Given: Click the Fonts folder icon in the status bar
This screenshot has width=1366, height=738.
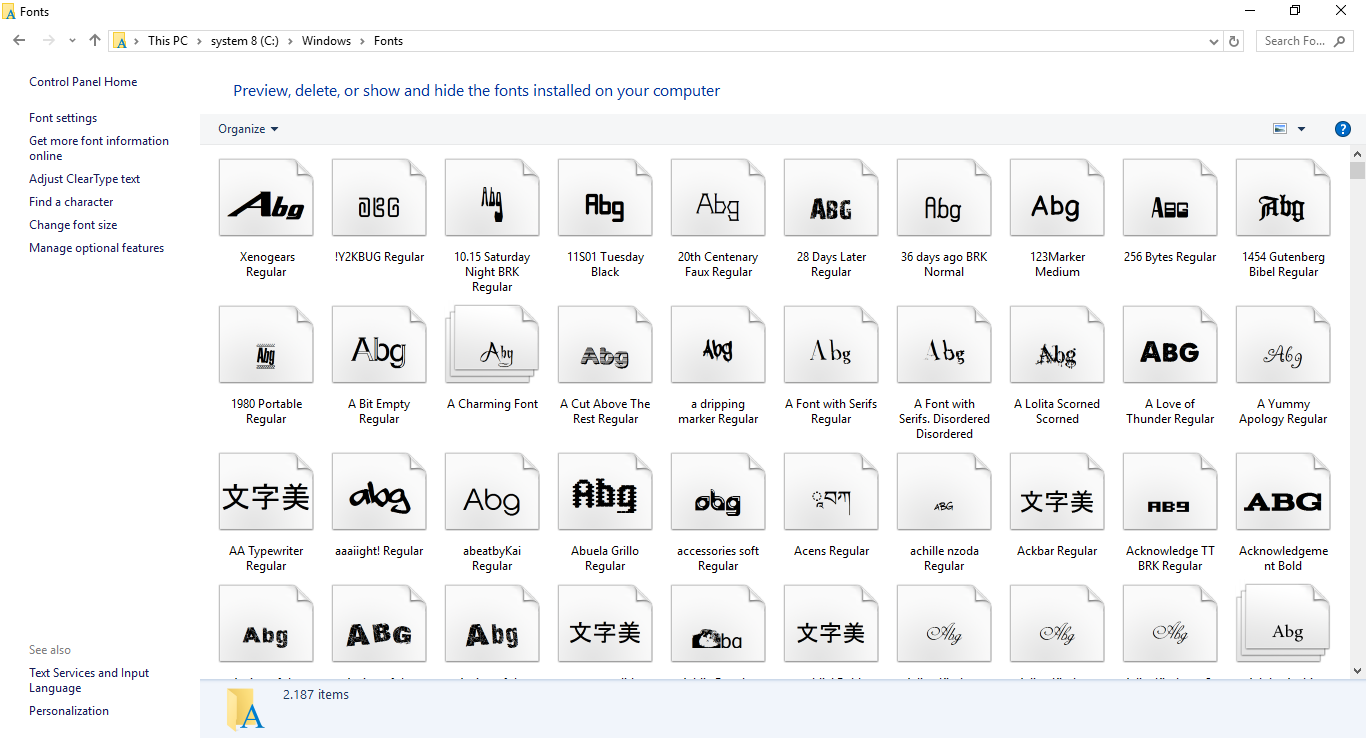Looking at the screenshot, I should click(246, 708).
